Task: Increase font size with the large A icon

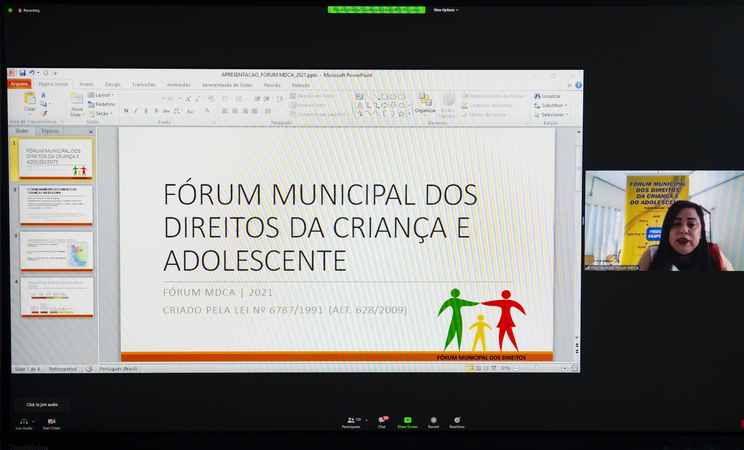Action: point(188,99)
